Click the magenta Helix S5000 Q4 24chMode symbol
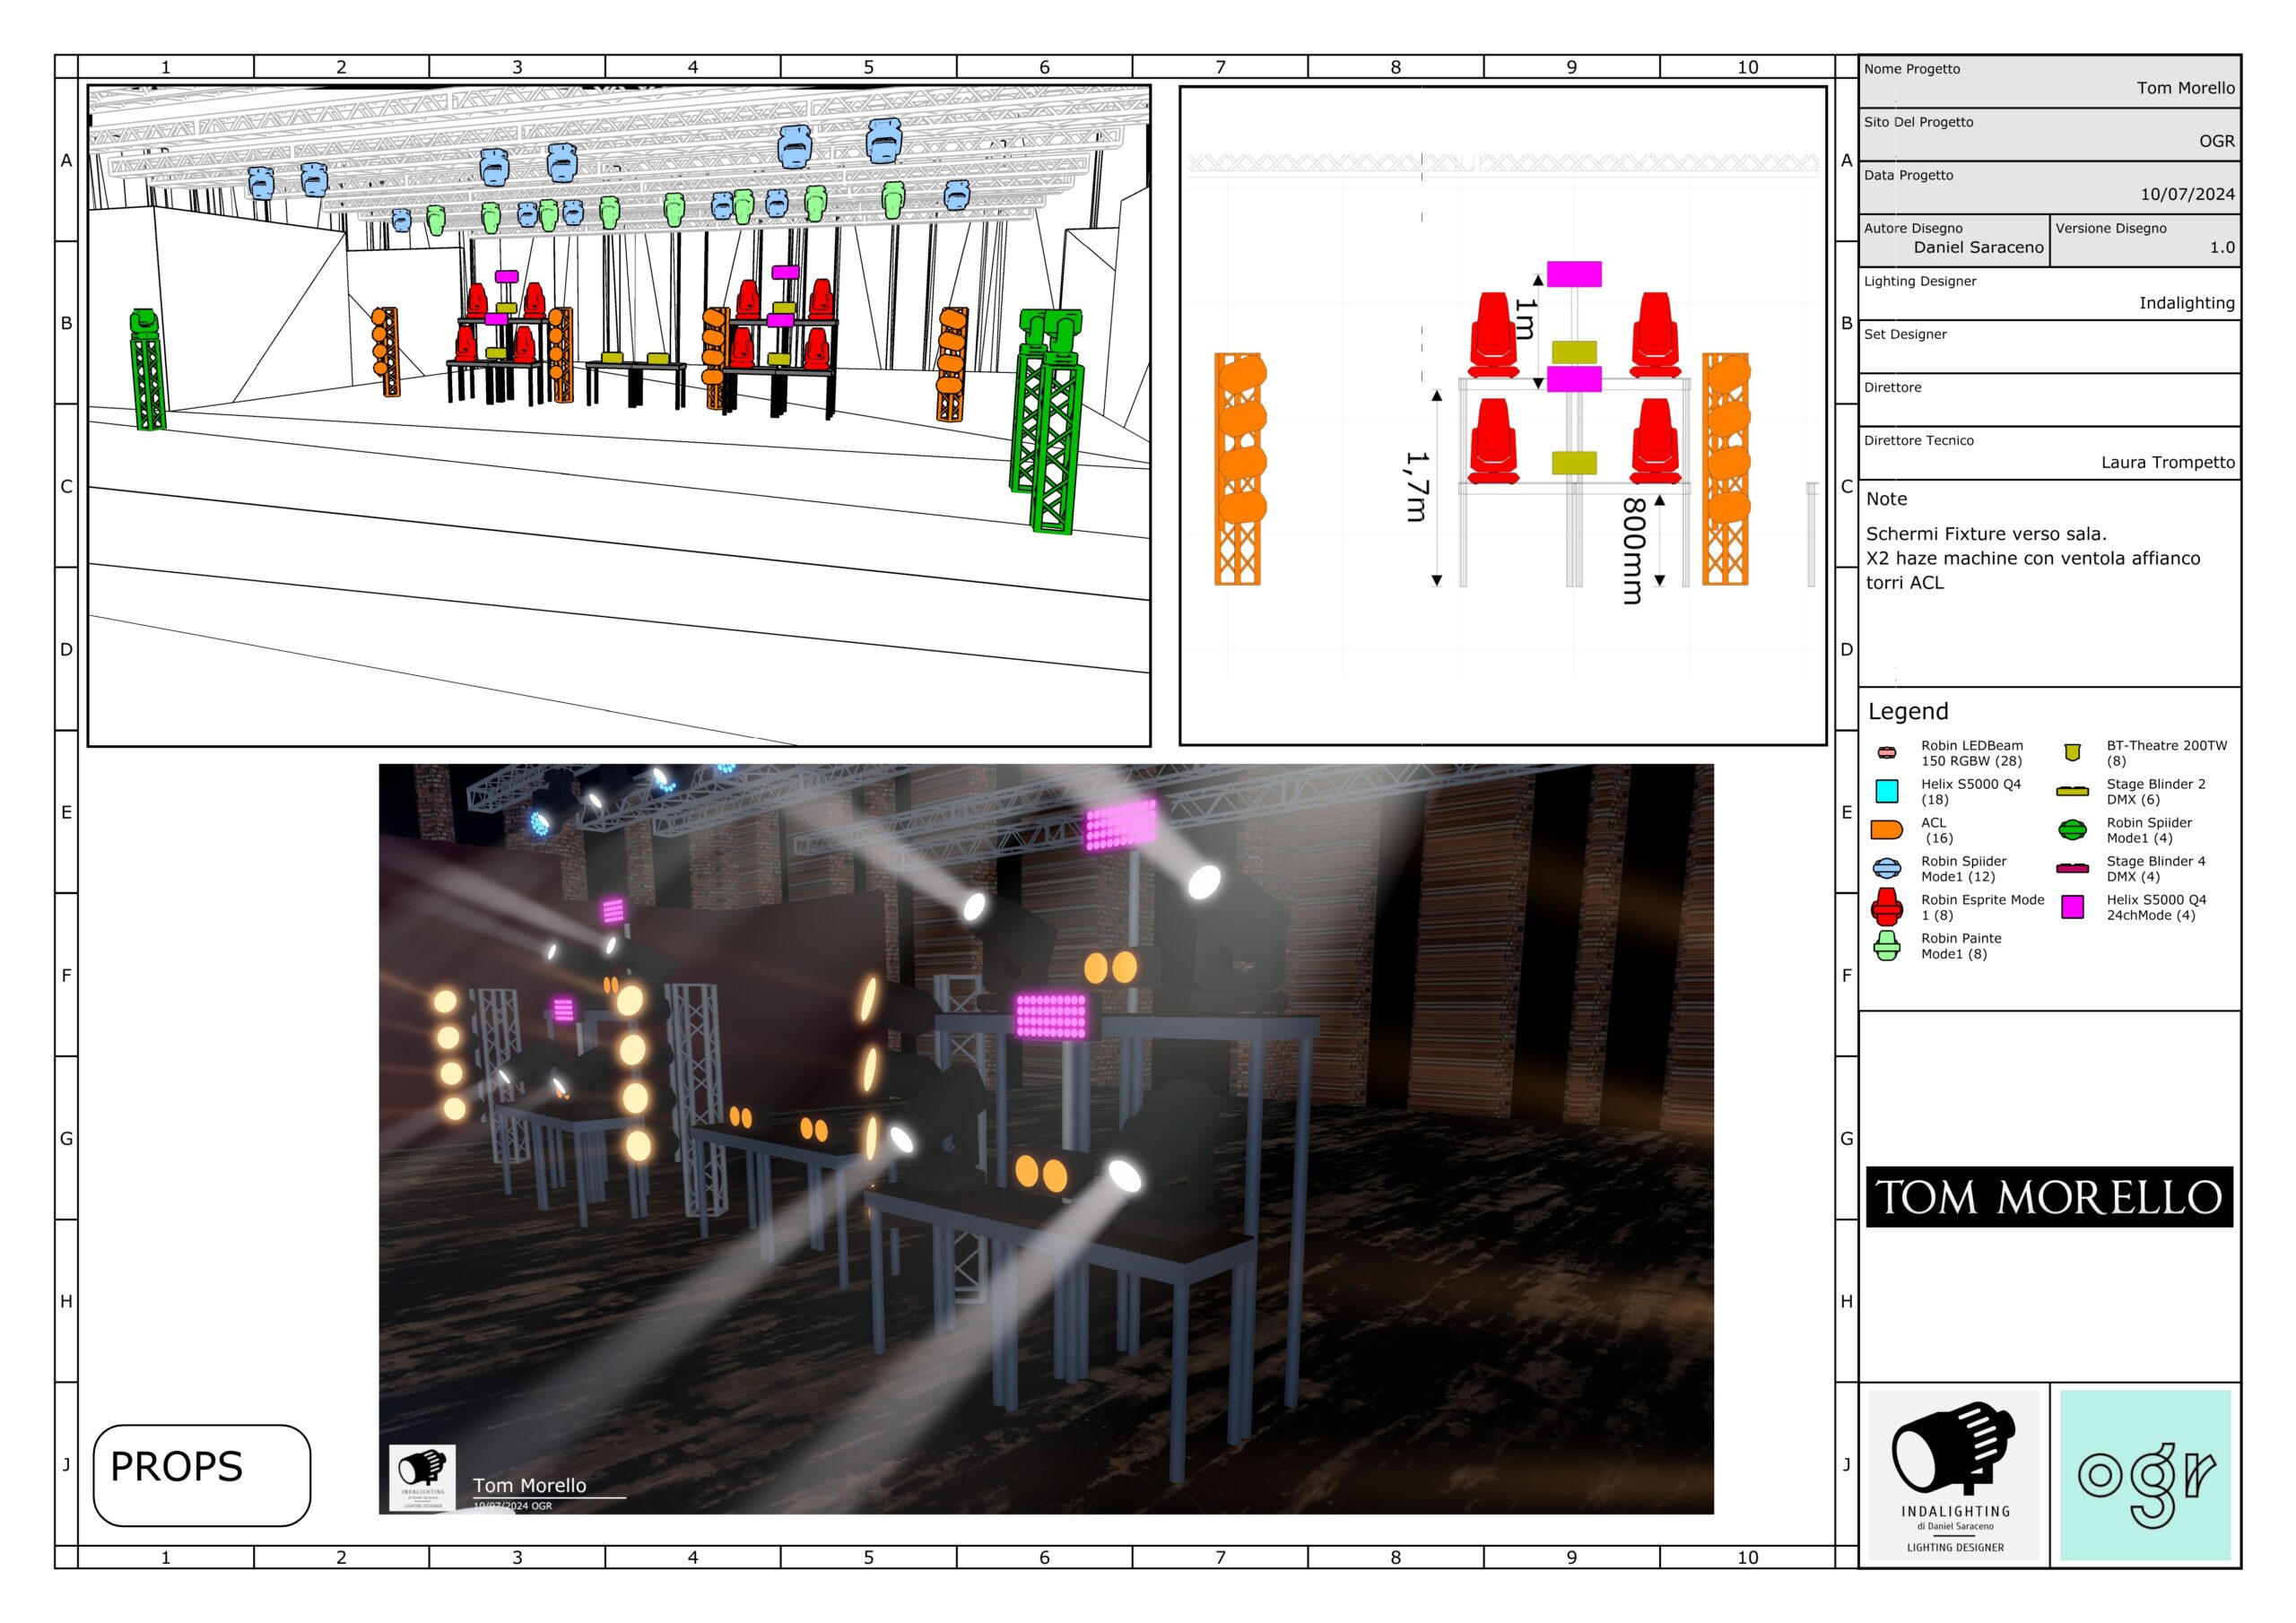This screenshot has width=2296, height=1623. (2072, 906)
